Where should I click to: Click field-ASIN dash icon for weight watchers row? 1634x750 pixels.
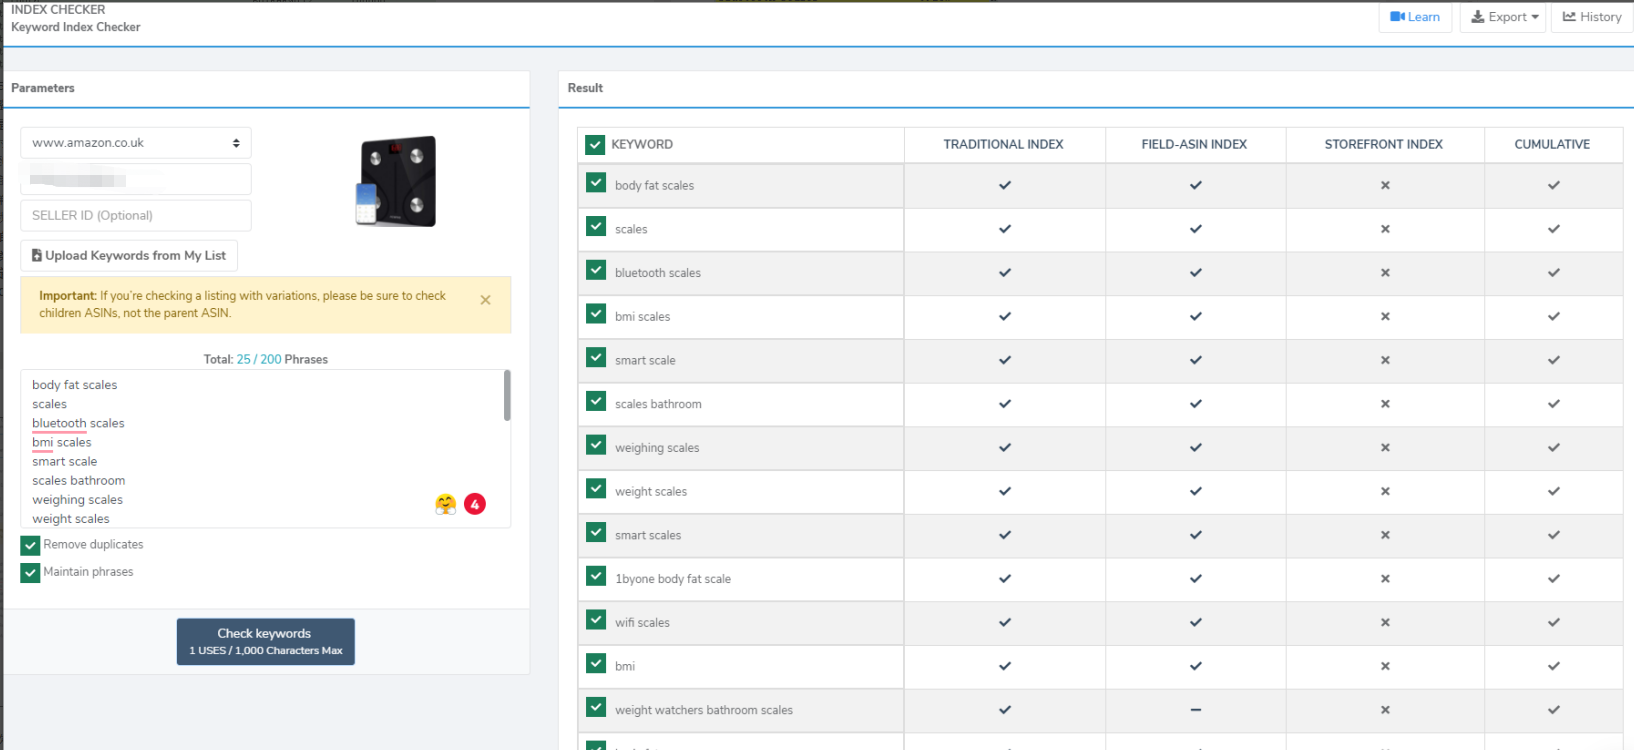click(1195, 710)
